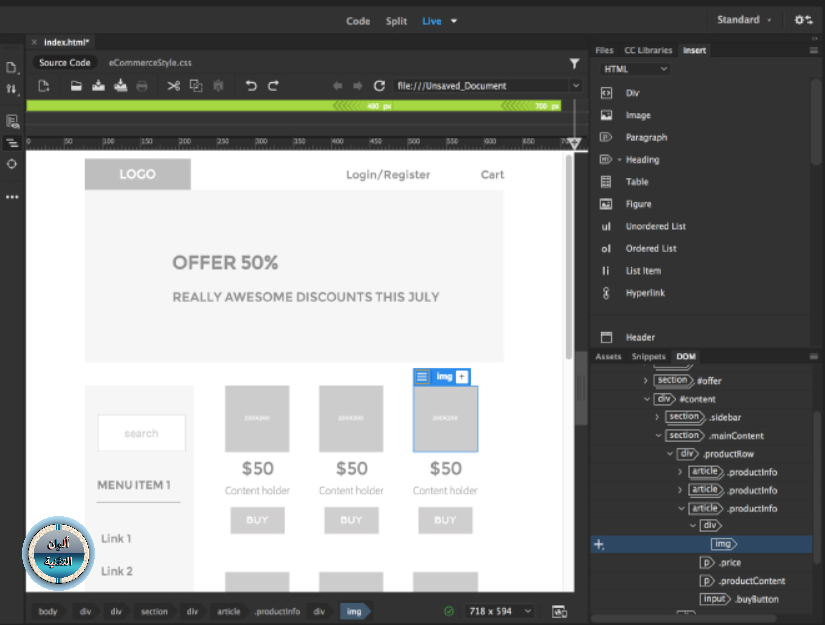Click the open documents icon in left sidebar
Viewport: 825px width, 625px height.
pyautogui.click(x=12, y=68)
